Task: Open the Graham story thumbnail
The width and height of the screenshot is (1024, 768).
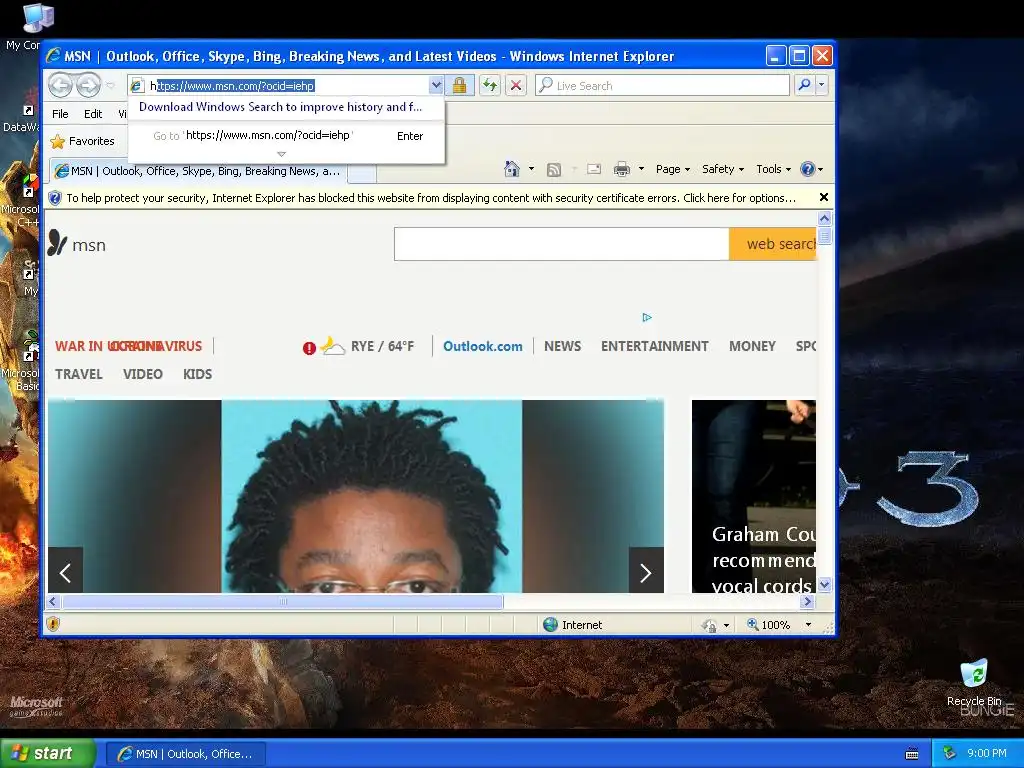Action: coord(754,496)
